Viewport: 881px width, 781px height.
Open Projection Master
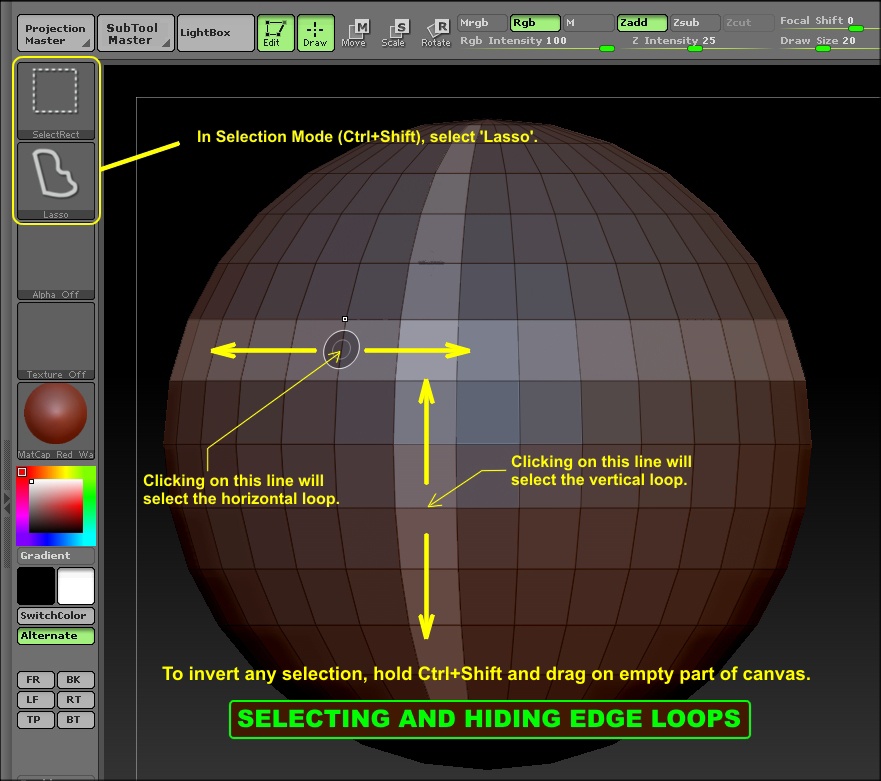click(x=56, y=34)
